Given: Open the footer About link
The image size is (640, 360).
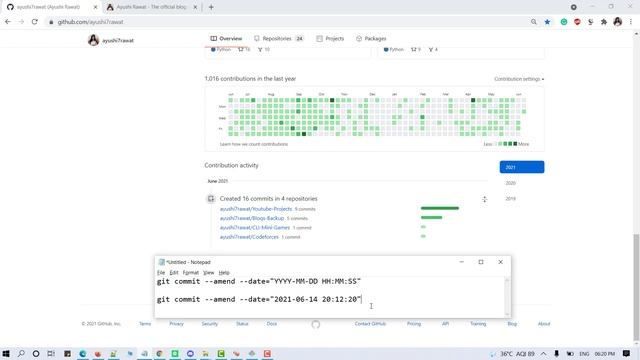Looking at the screenshot, I should 544,324.
